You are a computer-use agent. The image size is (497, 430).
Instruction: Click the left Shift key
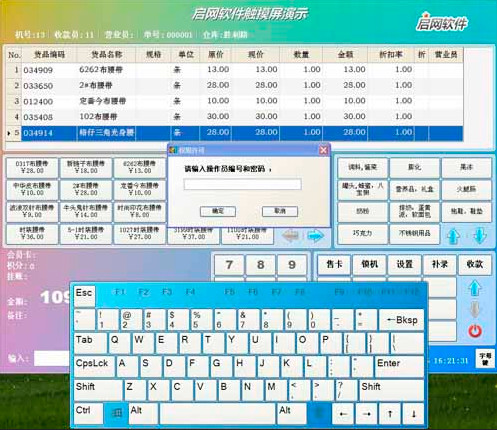(98, 390)
